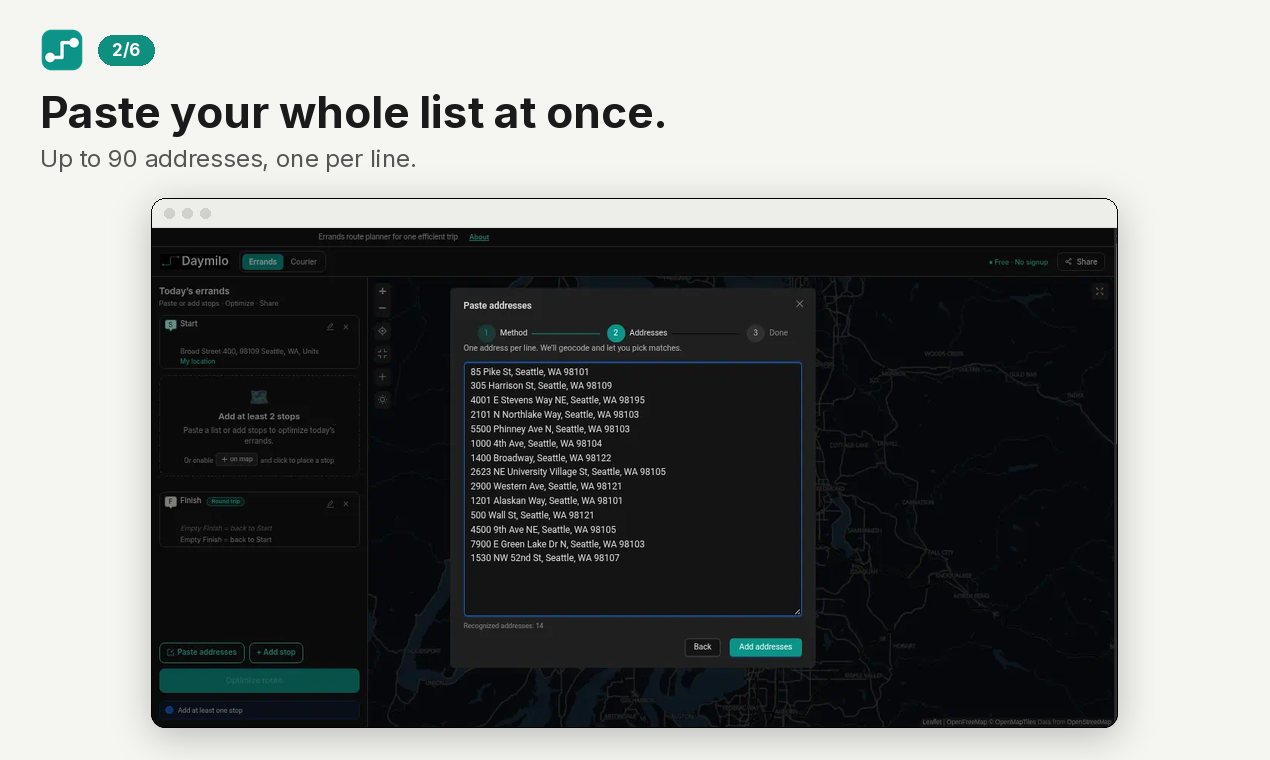The height and width of the screenshot is (760, 1270).
Task: Click the green S Start marker icon
Action: pos(171,325)
